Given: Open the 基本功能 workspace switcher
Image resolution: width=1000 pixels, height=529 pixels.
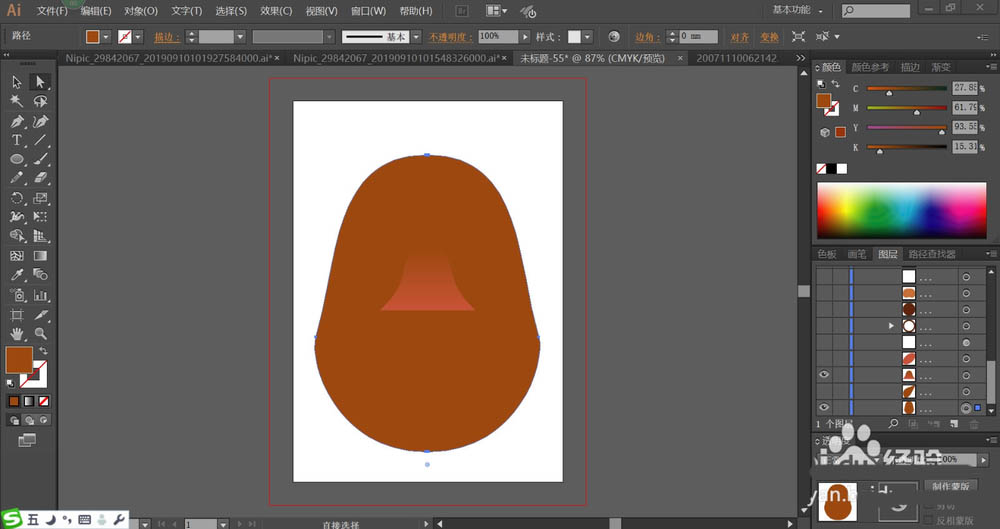Looking at the screenshot, I should point(797,10).
